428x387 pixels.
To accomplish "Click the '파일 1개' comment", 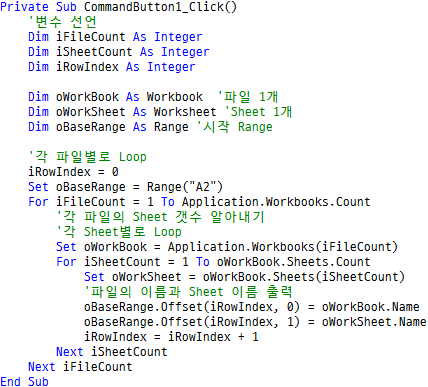I will (x=248, y=97).
